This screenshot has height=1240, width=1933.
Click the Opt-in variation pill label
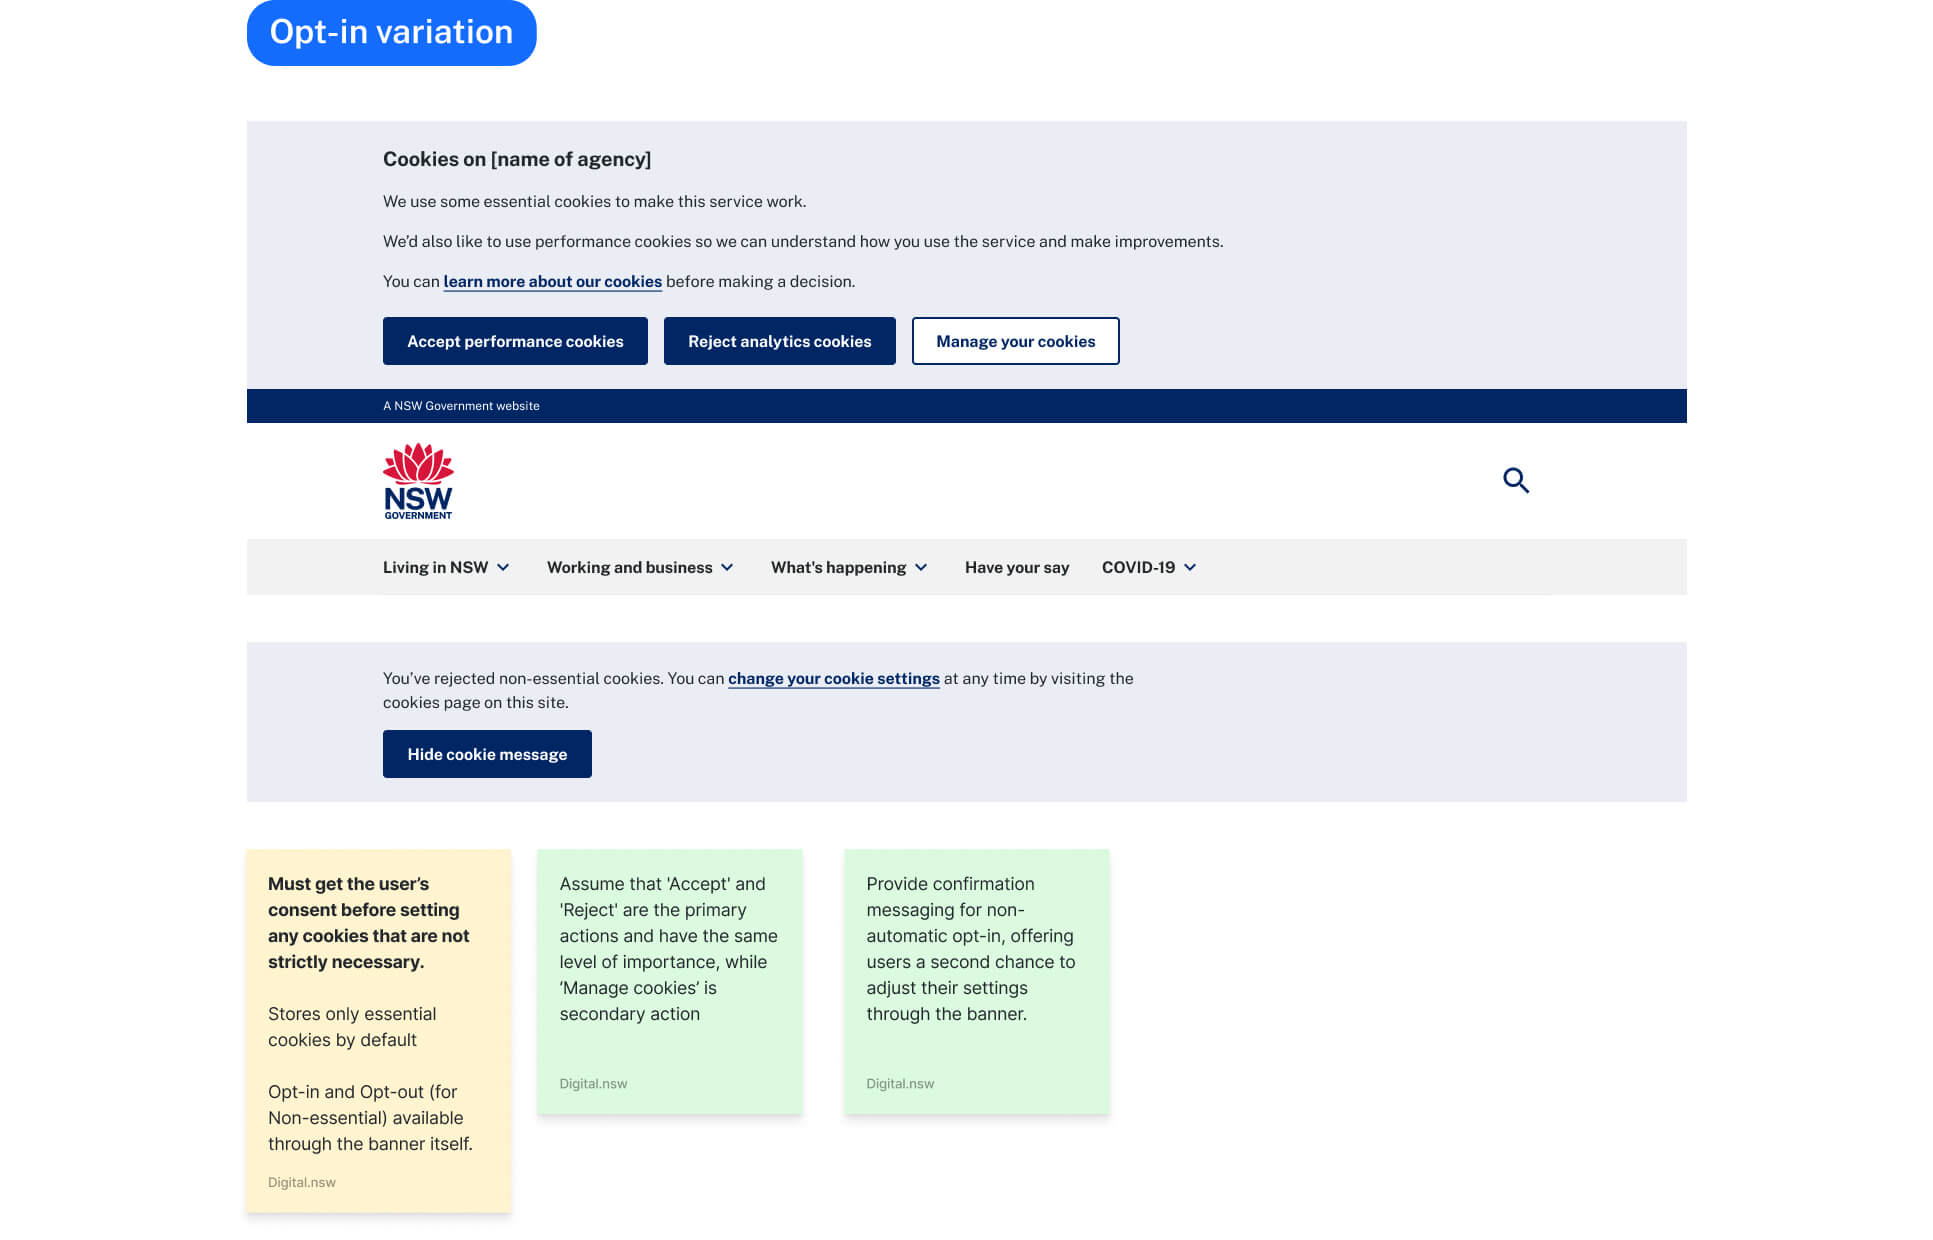coord(391,32)
